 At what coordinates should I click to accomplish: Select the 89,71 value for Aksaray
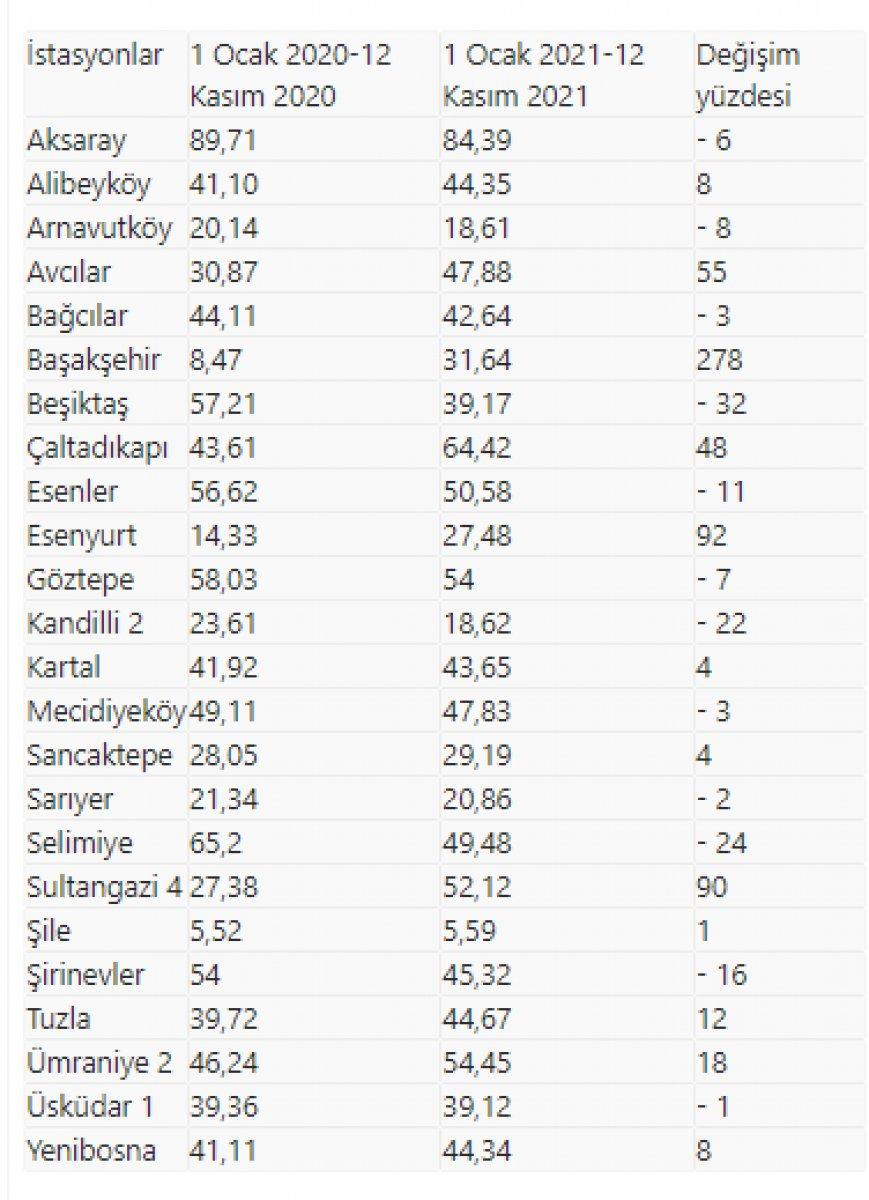tap(224, 140)
